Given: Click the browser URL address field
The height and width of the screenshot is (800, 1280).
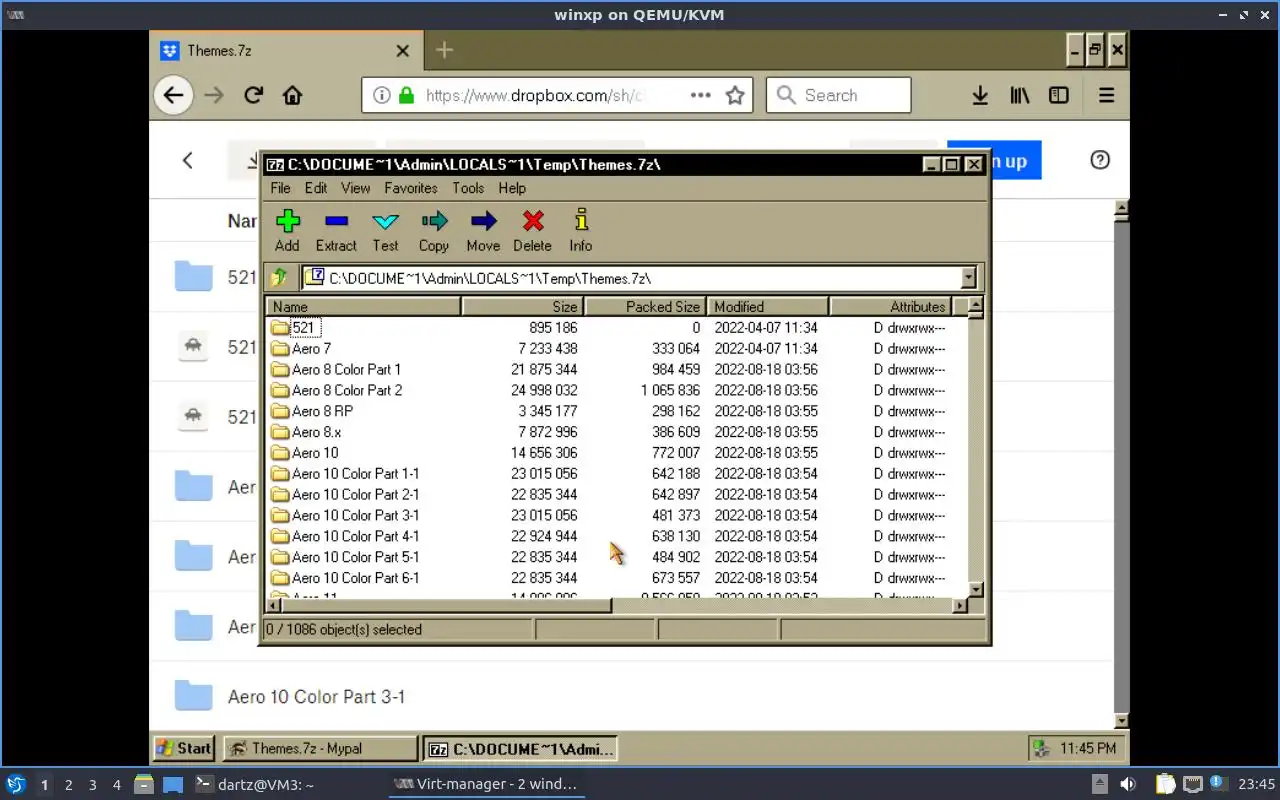Looking at the screenshot, I should pos(557,95).
